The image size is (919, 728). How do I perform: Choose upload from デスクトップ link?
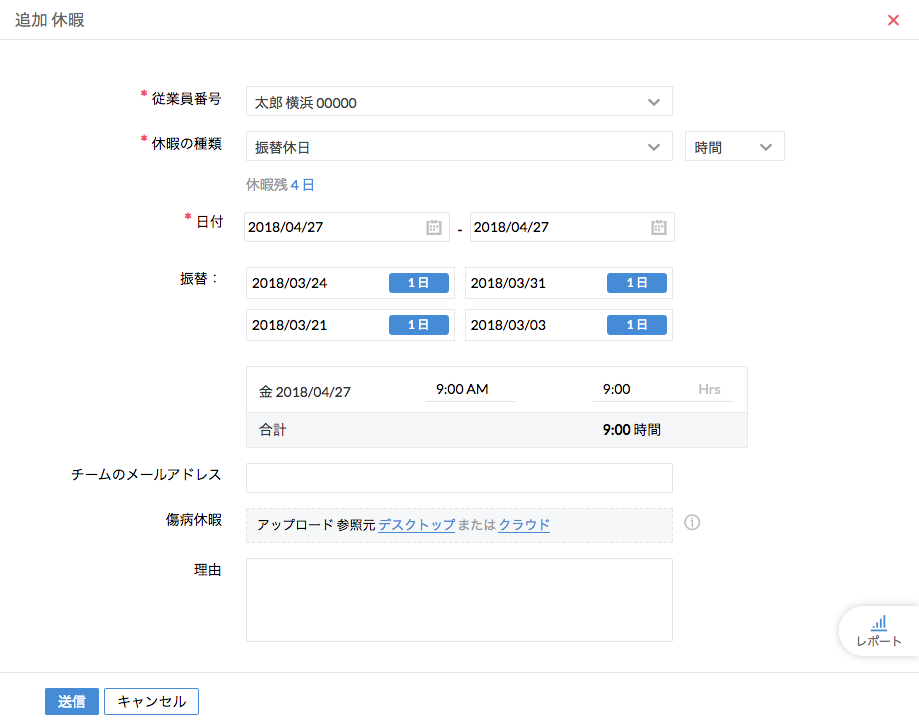point(416,524)
